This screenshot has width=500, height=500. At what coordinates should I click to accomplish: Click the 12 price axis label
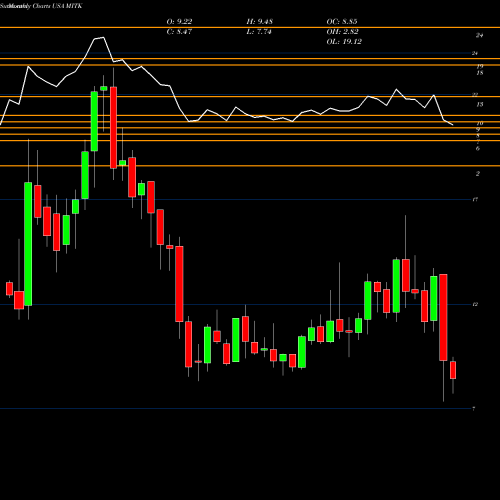(x=475, y=304)
